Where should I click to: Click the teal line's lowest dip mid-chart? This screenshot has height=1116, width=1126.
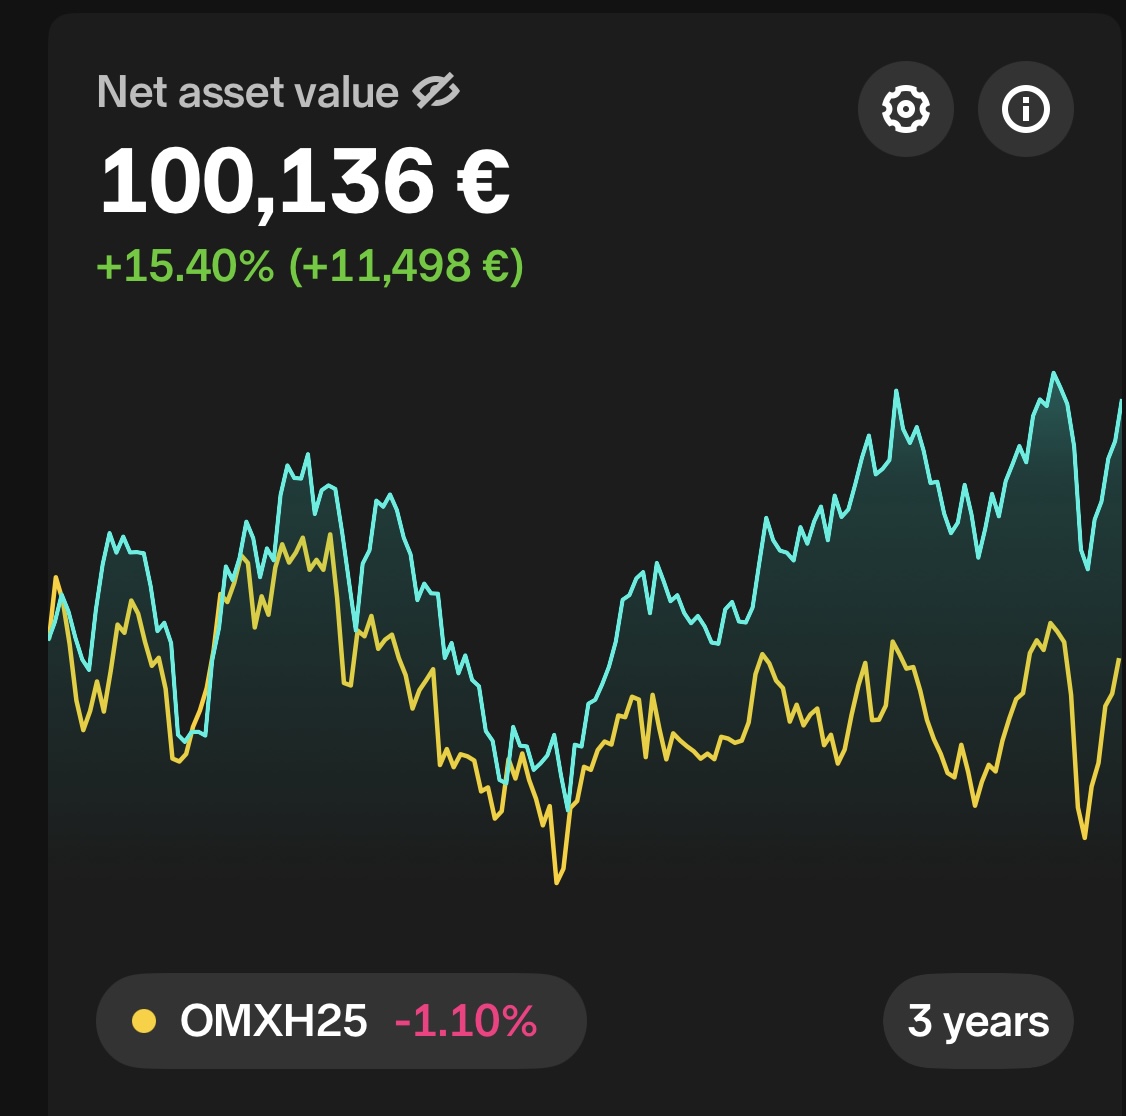pos(568,808)
